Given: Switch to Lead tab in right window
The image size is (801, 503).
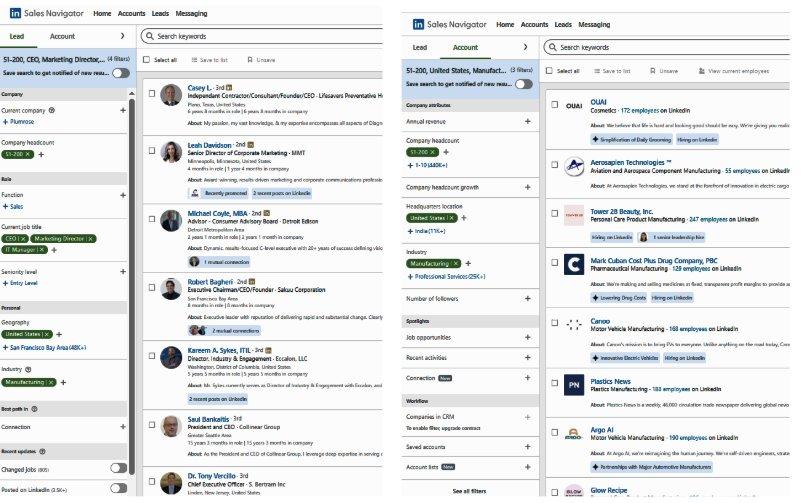Looking at the screenshot, I should tap(420, 47).
